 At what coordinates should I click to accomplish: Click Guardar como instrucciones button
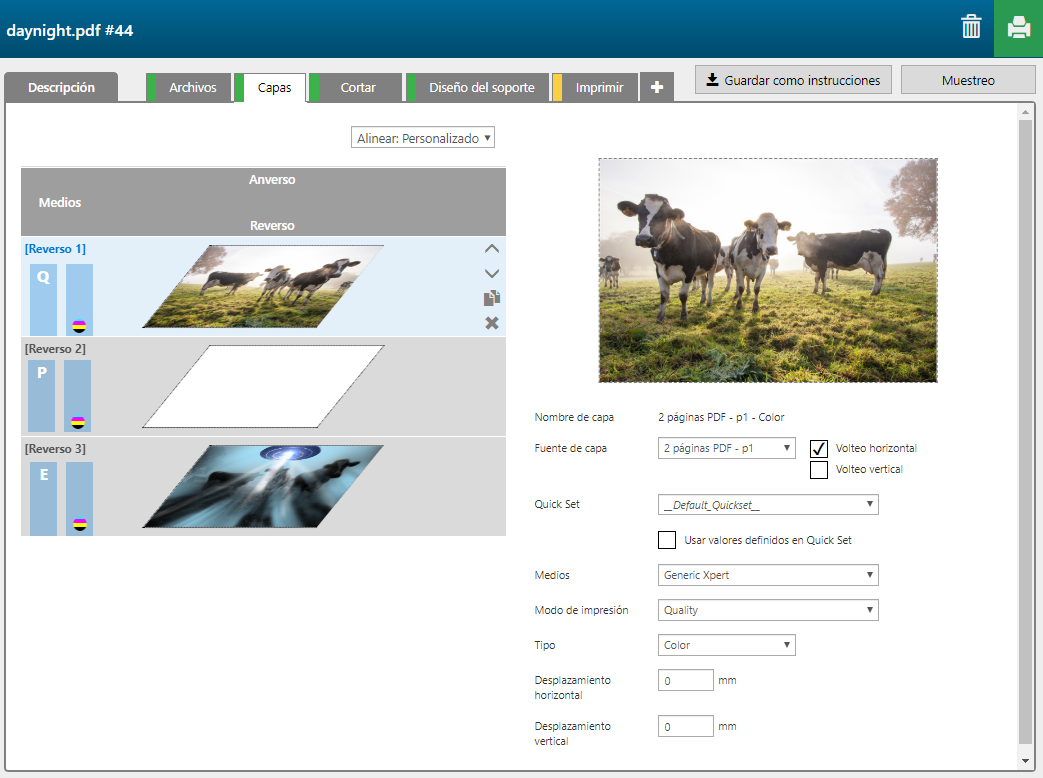point(793,80)
